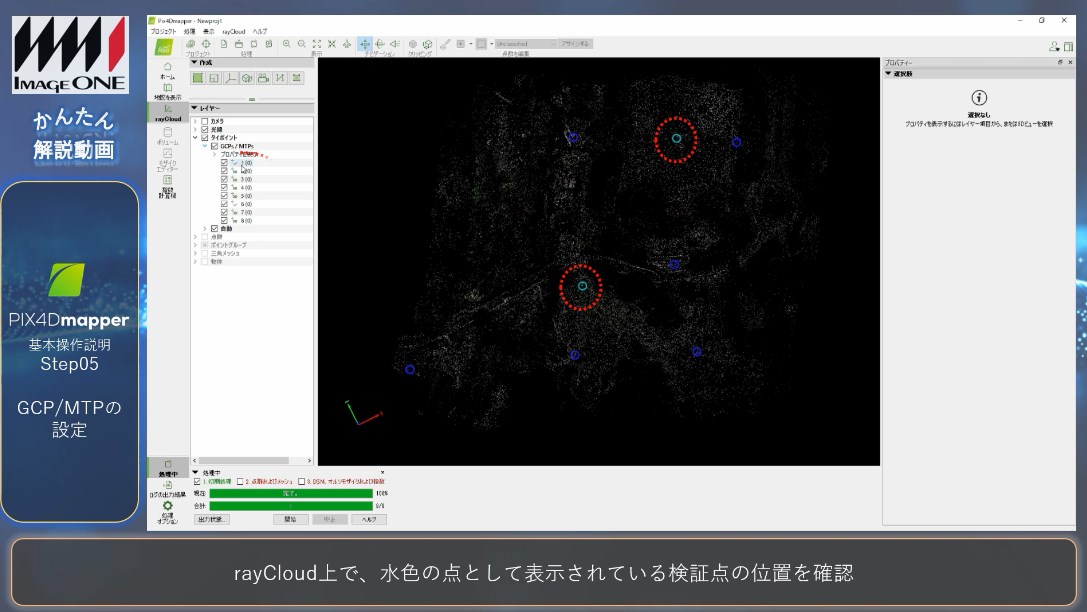
Task: Collapse the タイポイント tree node
Action: [x=196, y=138]
